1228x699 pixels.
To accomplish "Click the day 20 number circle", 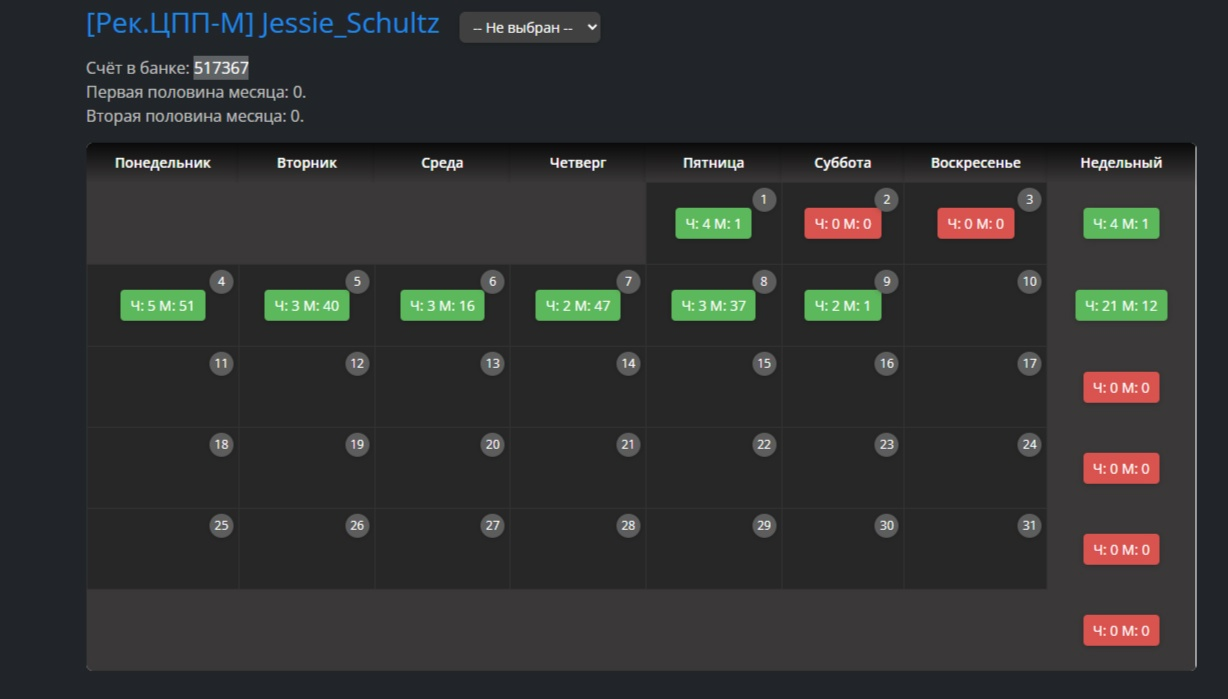I will [x=492, y=445].
